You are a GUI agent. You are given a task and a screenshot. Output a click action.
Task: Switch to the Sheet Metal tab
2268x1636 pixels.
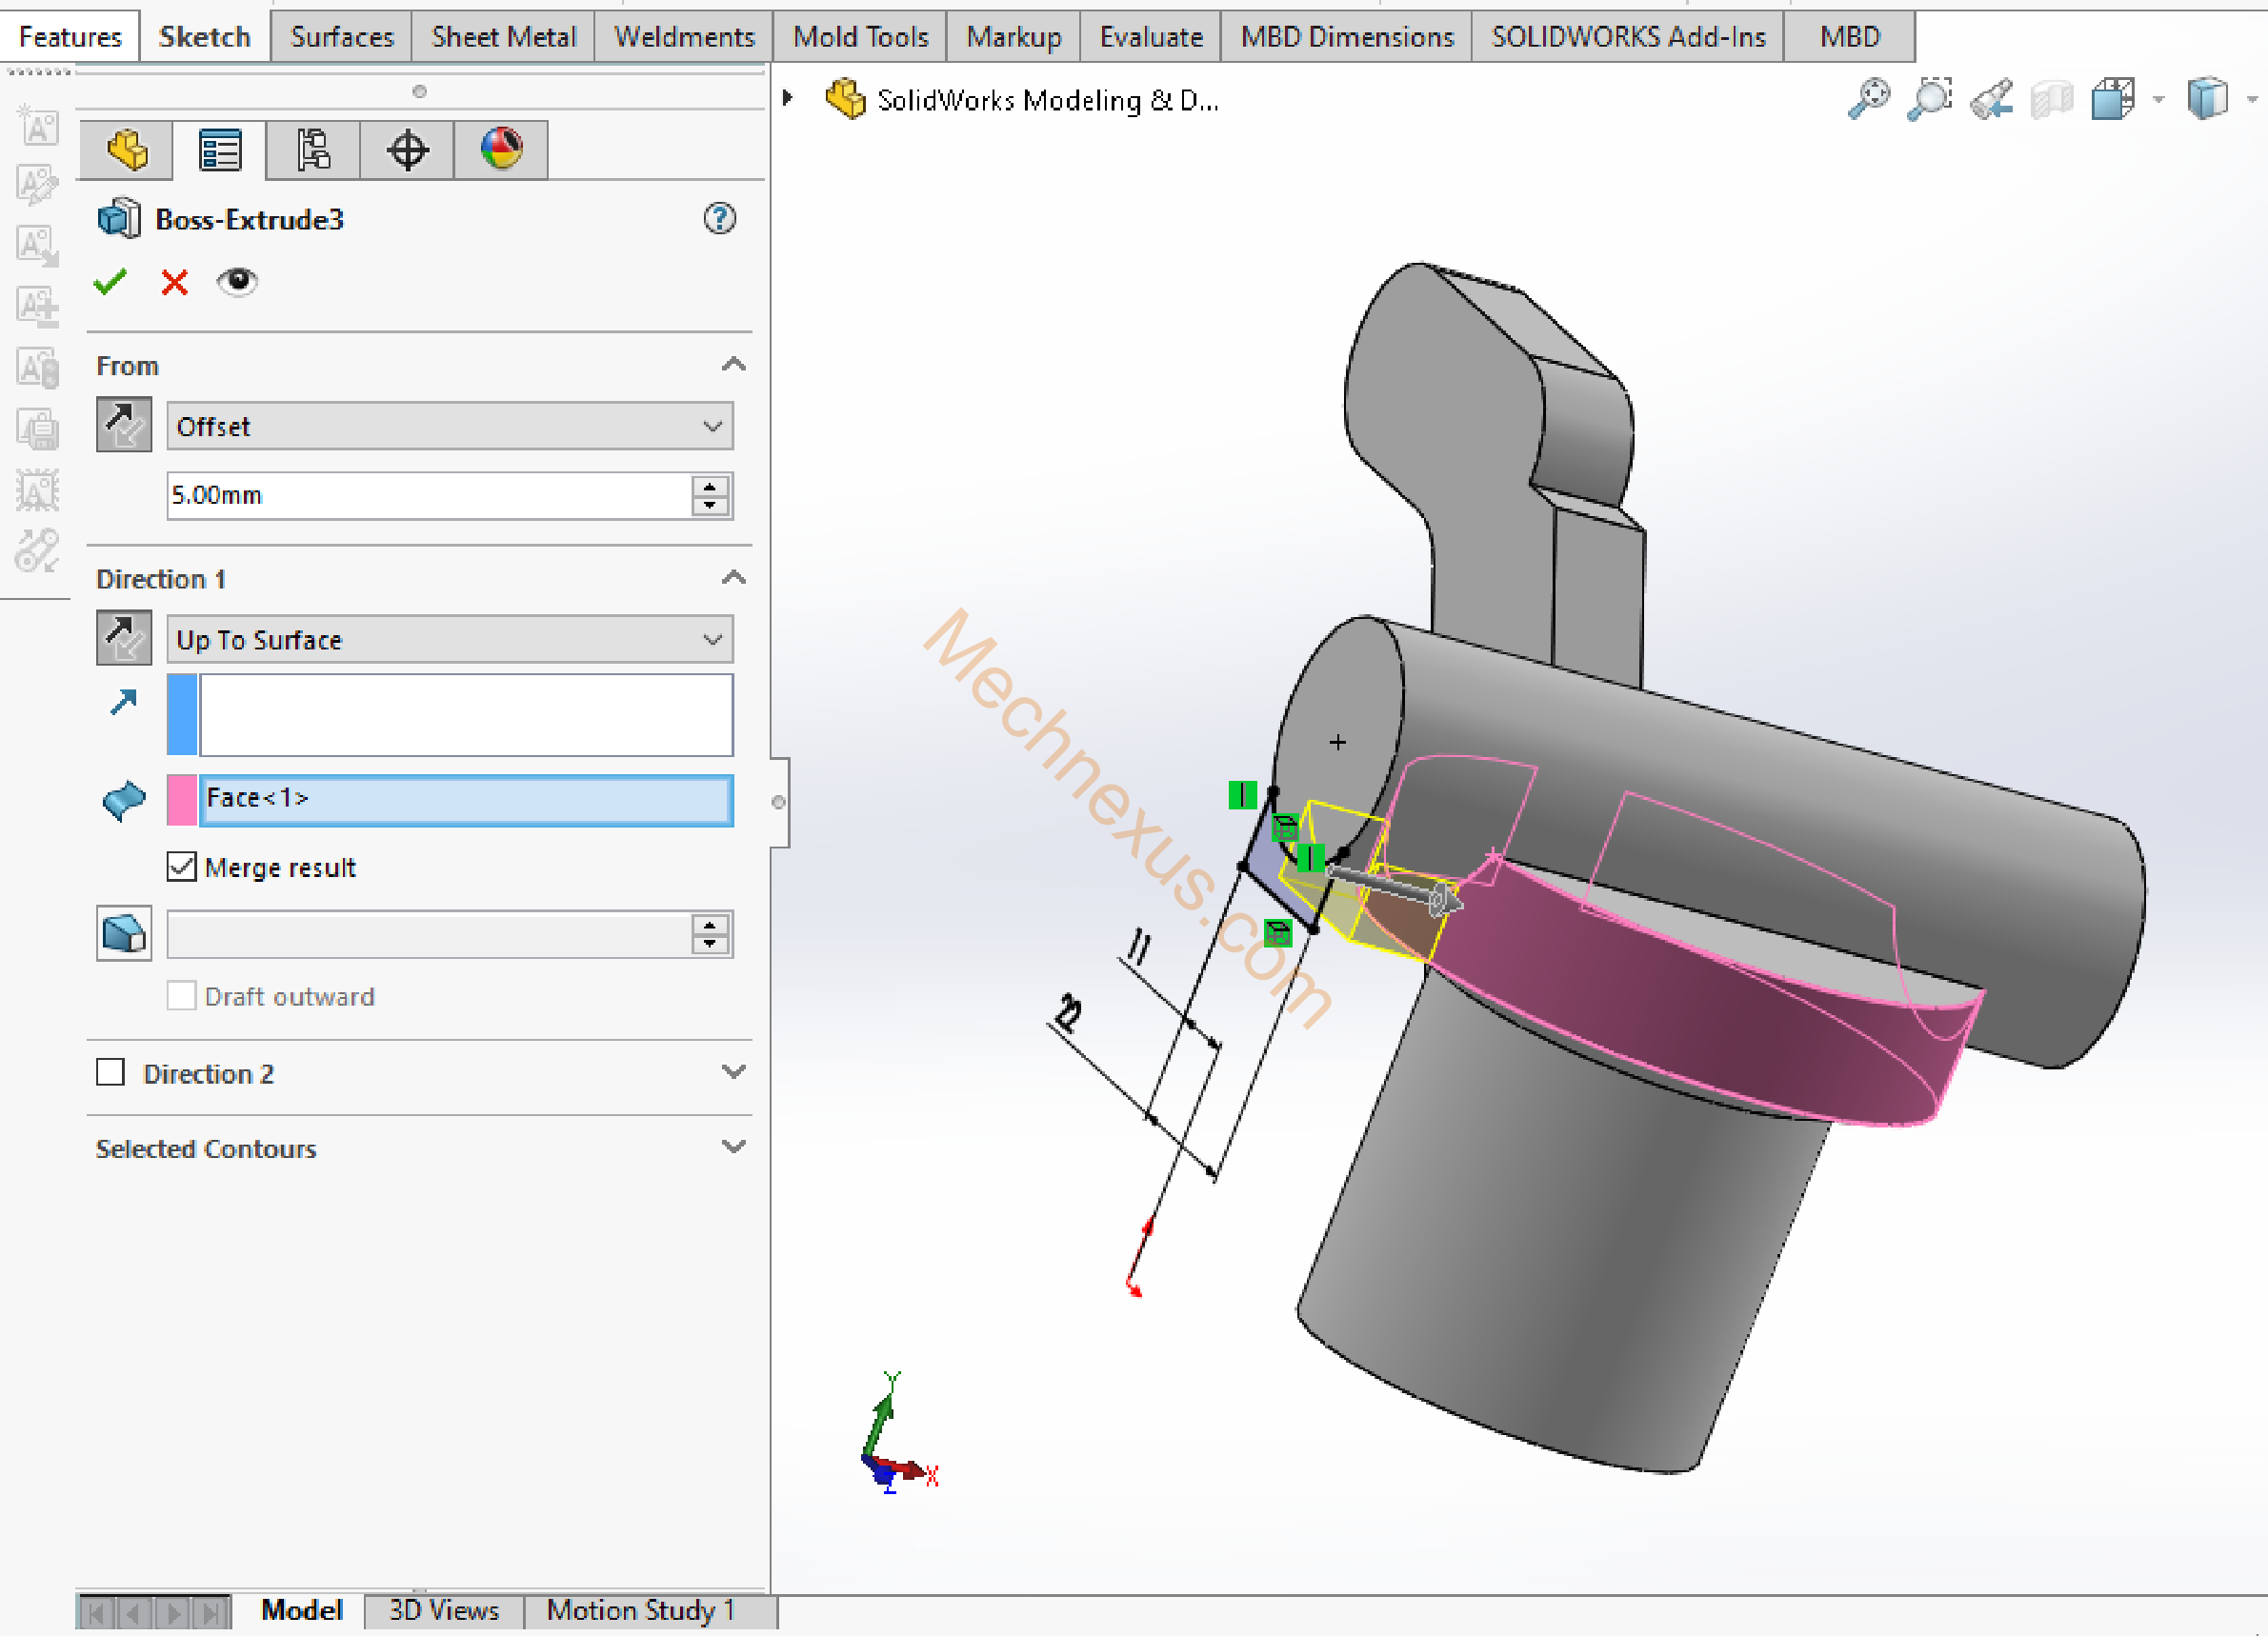tap(503, 37)
